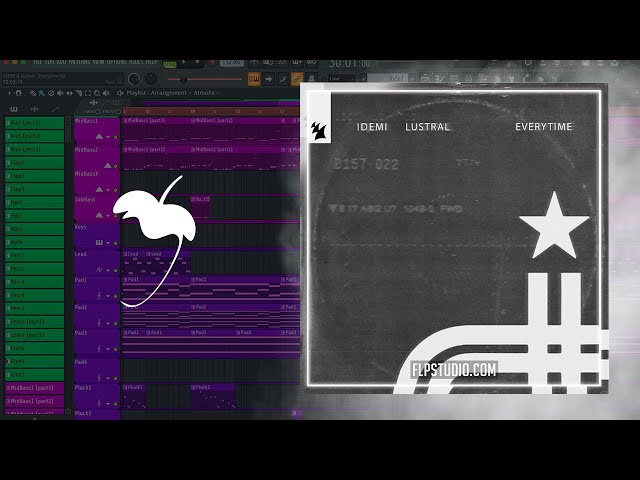Open Pad1 track dropdown arrow
This screenshot has width=640, height=480.
coord(108,296)
